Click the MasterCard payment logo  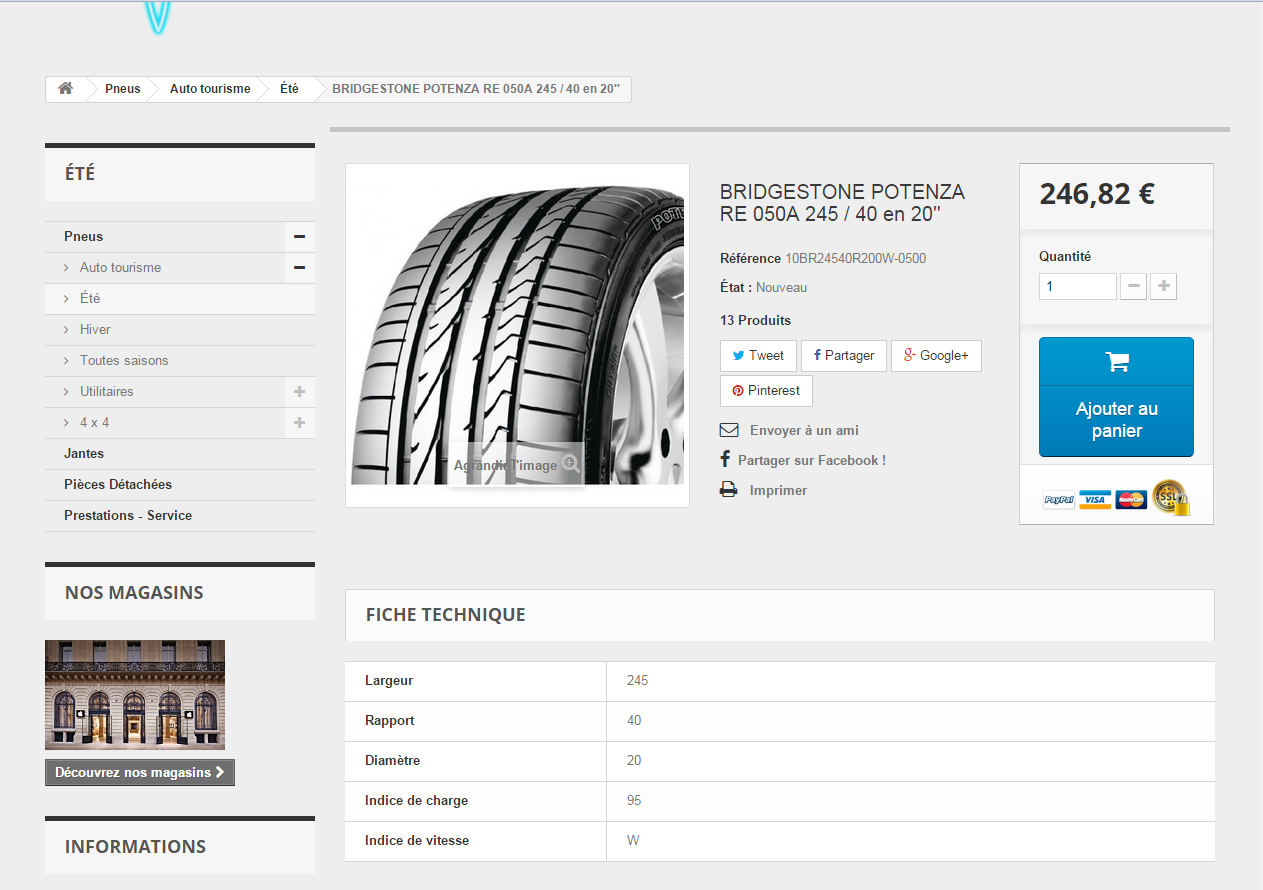[1131, 500]
